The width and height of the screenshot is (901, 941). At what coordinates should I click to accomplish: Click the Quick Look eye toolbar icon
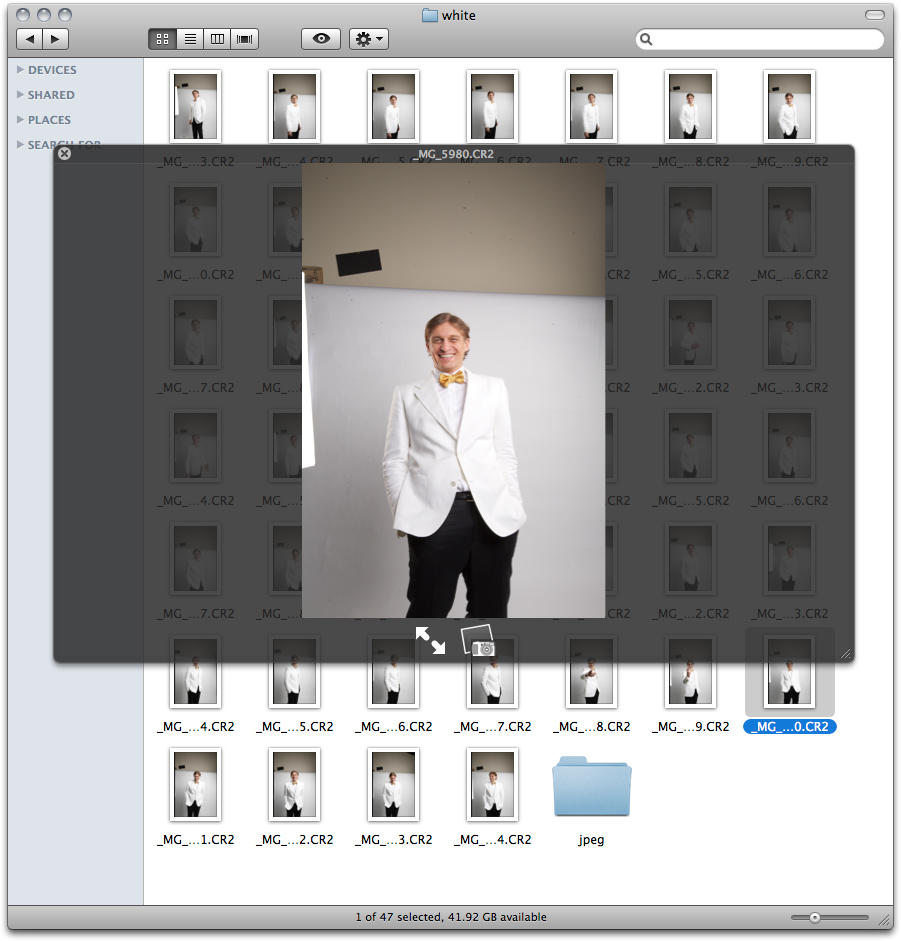[321, 39]
